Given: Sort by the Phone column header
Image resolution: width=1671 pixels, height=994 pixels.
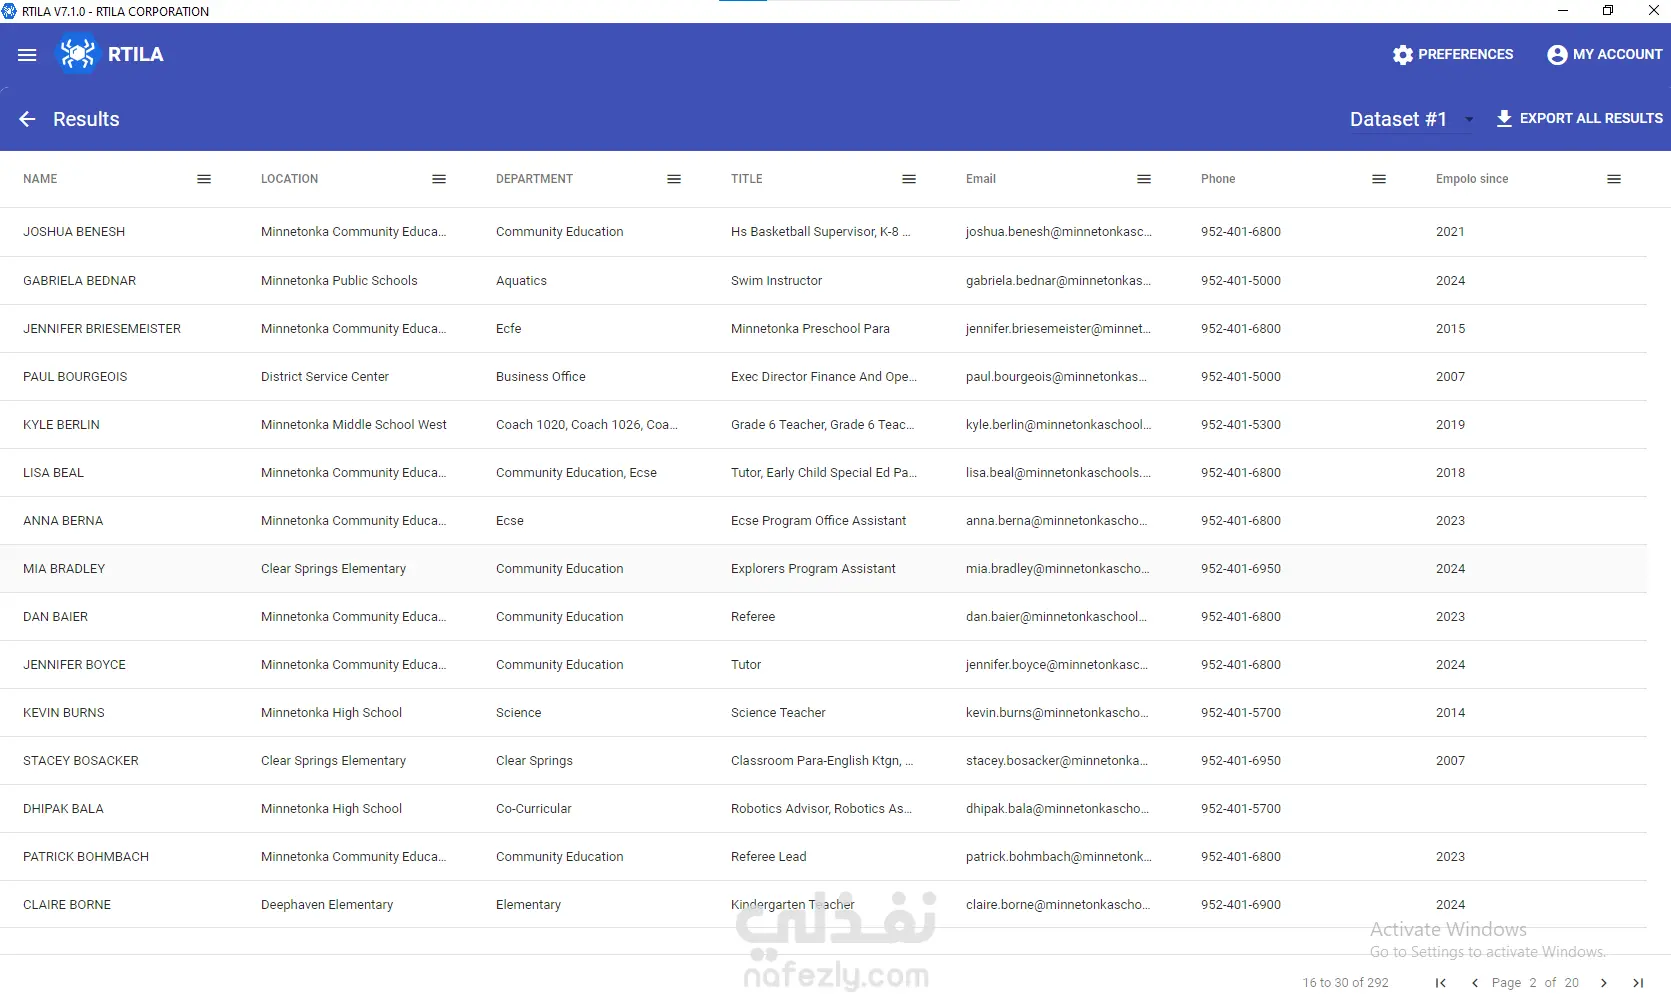Looking at the screenshot, I should point(1218,179).
